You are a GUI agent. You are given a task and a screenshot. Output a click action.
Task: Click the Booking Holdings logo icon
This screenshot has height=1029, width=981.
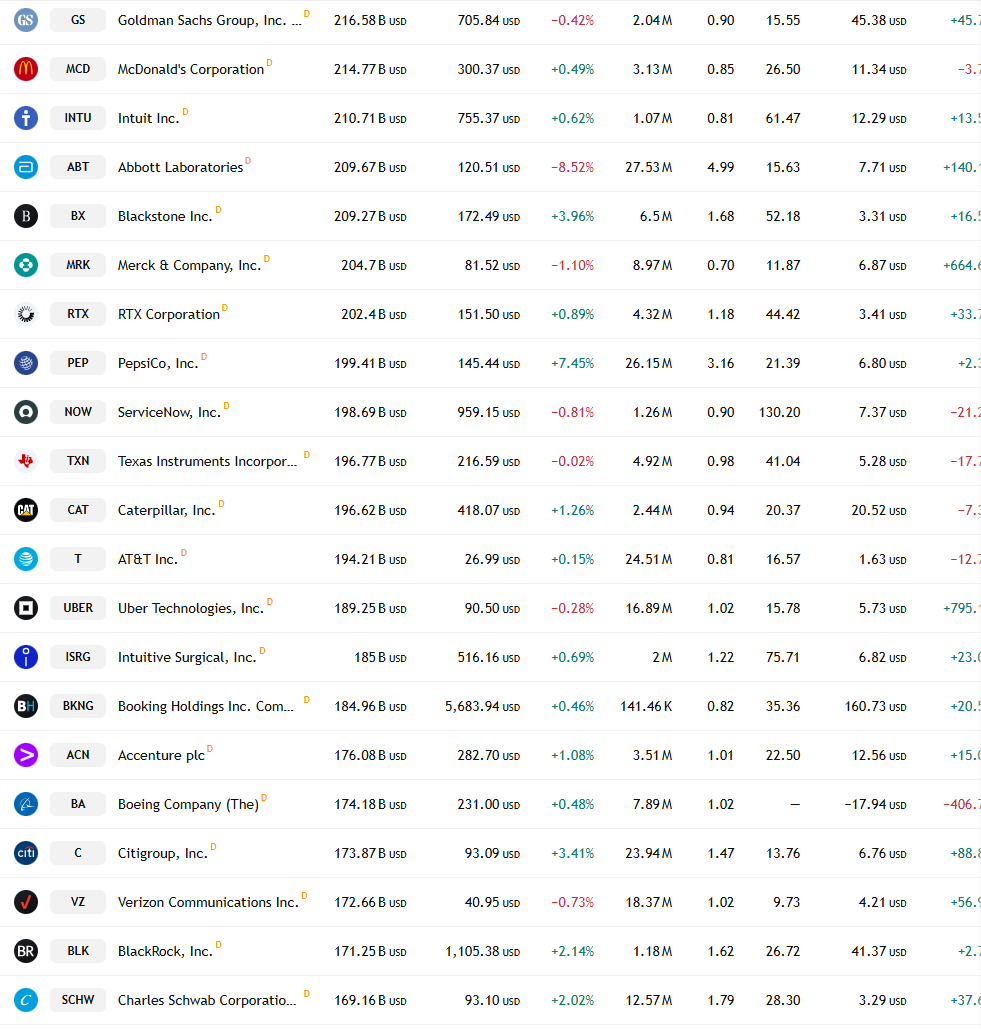(26, 706)
